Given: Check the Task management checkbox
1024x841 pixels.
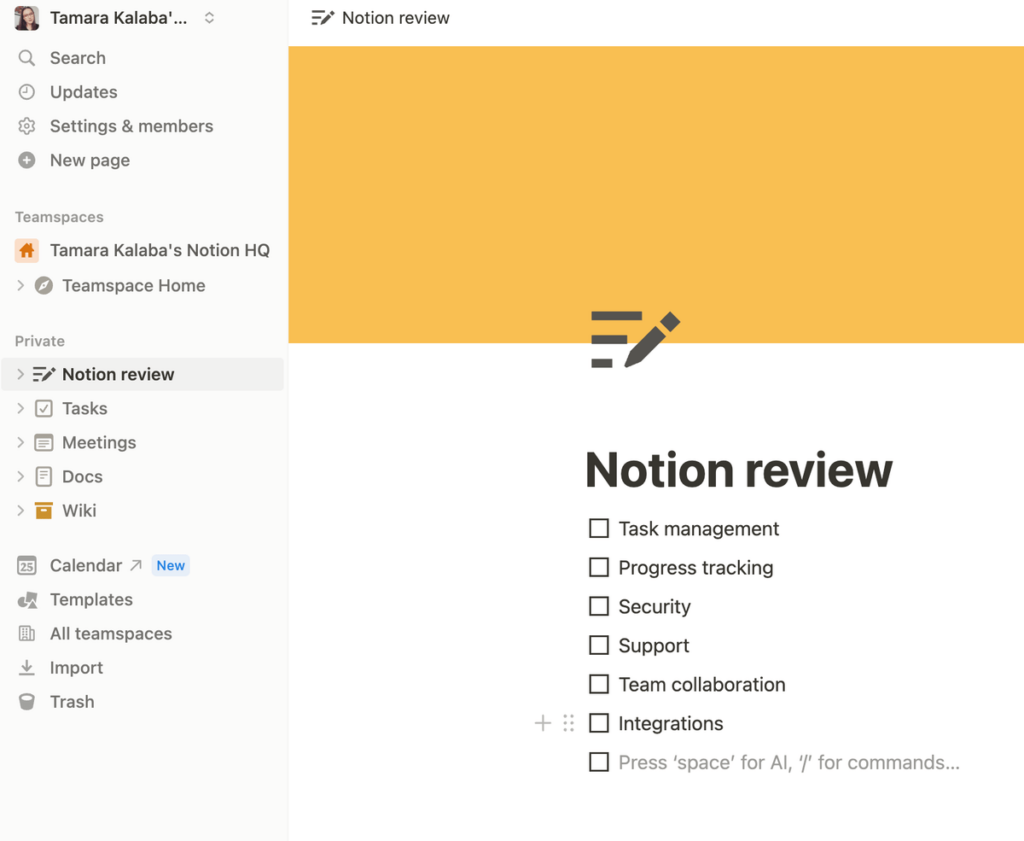Looking at the screenshot, I should [x=598, y=528].
